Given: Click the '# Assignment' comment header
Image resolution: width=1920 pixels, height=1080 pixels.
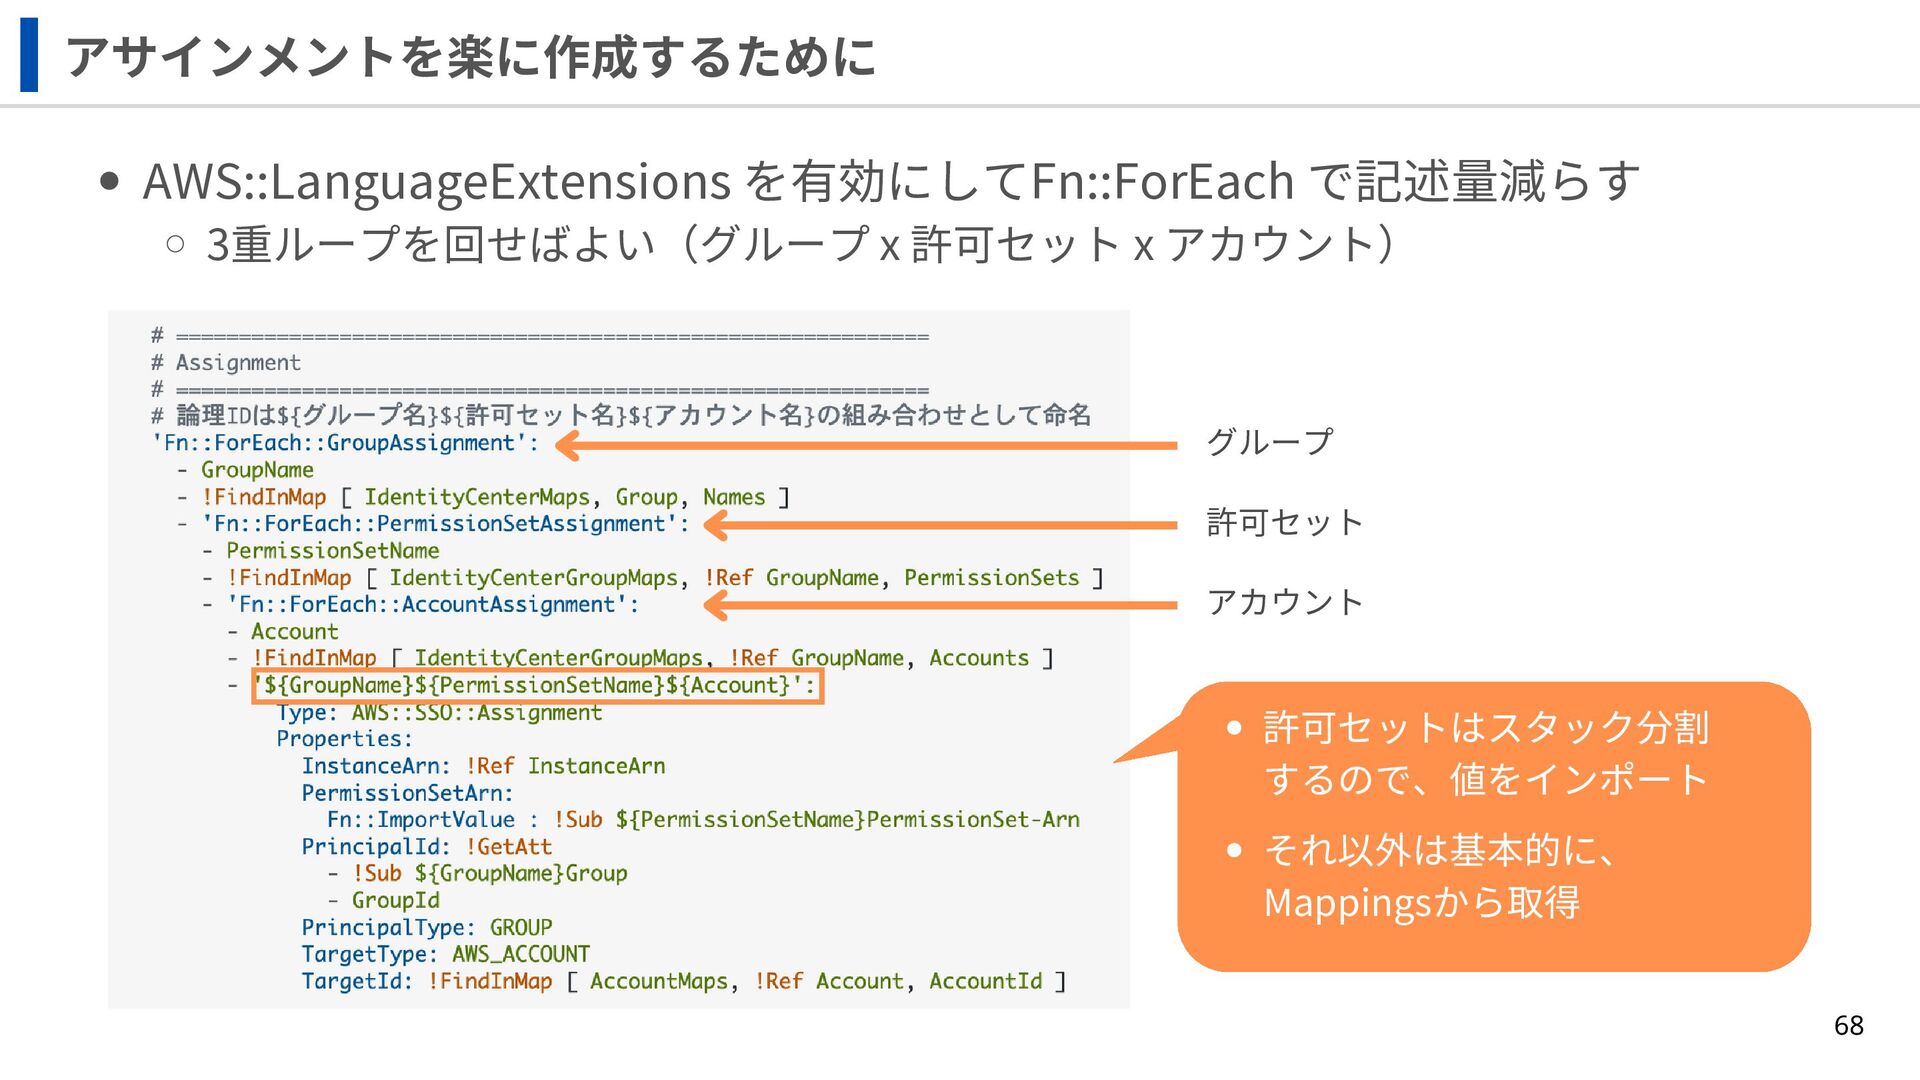Looking at the screenshot, I should pyautogui.click(x=226, y=363).
